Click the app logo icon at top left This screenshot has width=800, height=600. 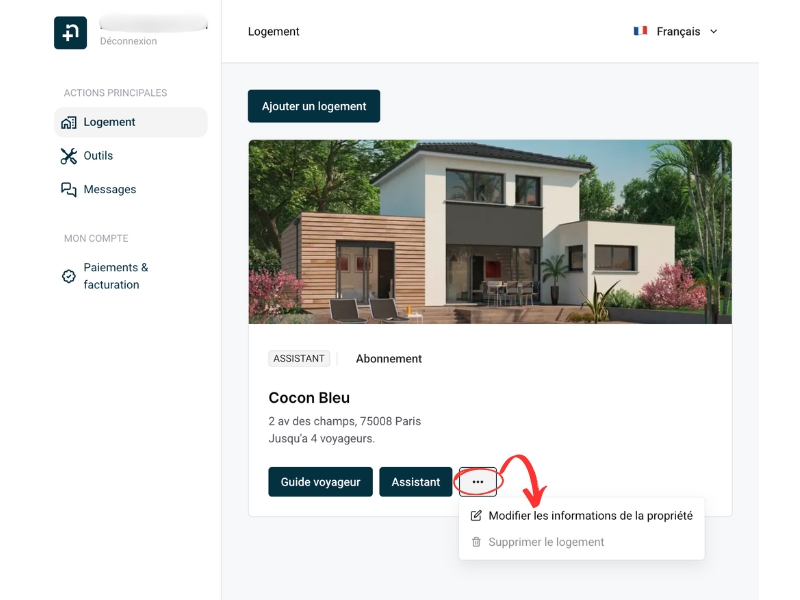(70, 33)
